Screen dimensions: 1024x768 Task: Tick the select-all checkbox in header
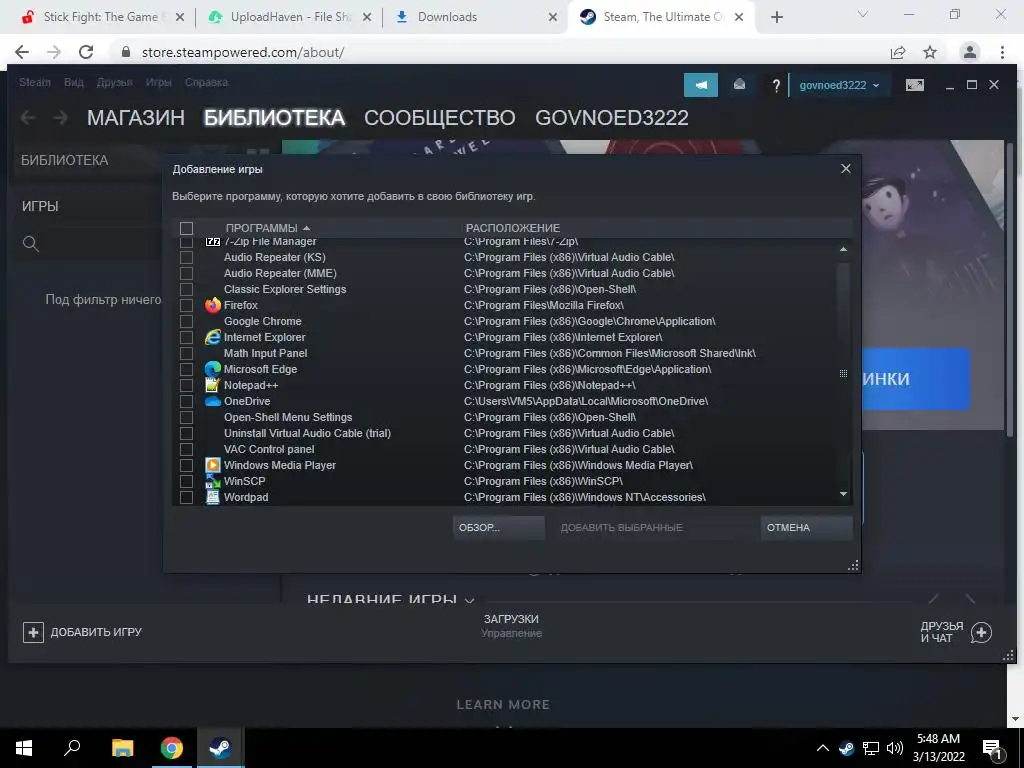(x=186, y=228)
